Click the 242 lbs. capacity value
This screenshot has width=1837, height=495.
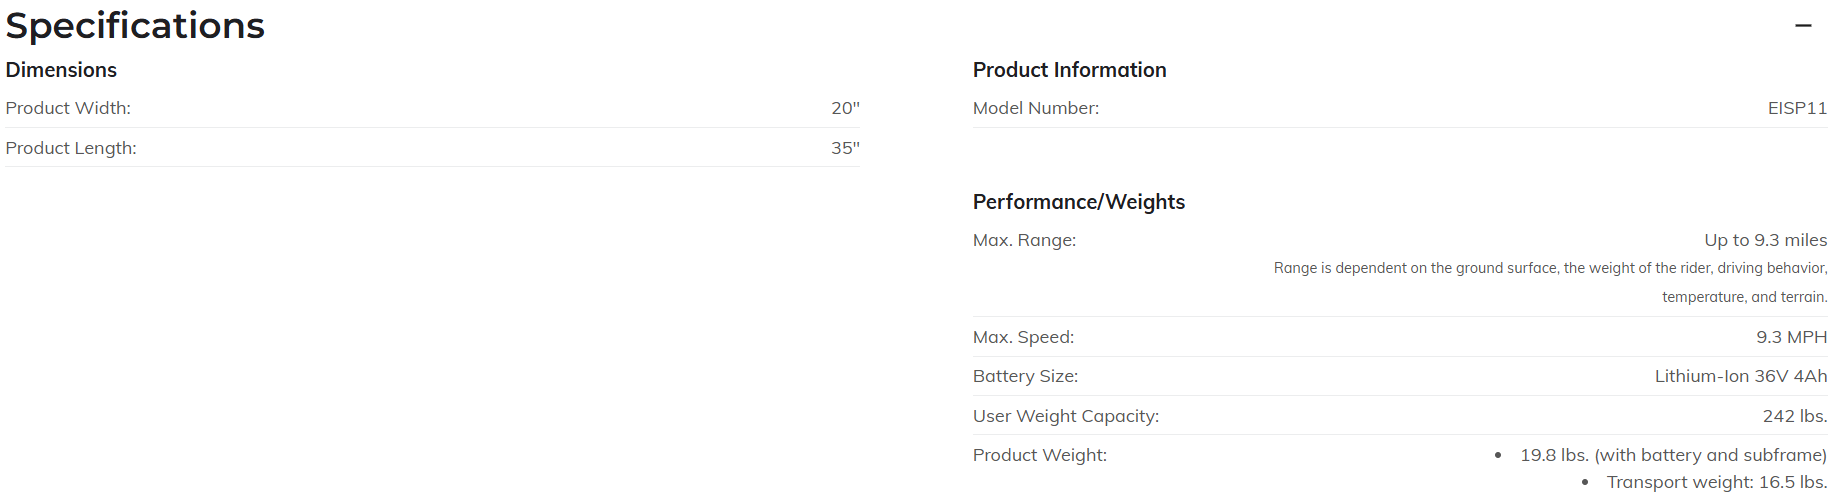click(1794, 416)
